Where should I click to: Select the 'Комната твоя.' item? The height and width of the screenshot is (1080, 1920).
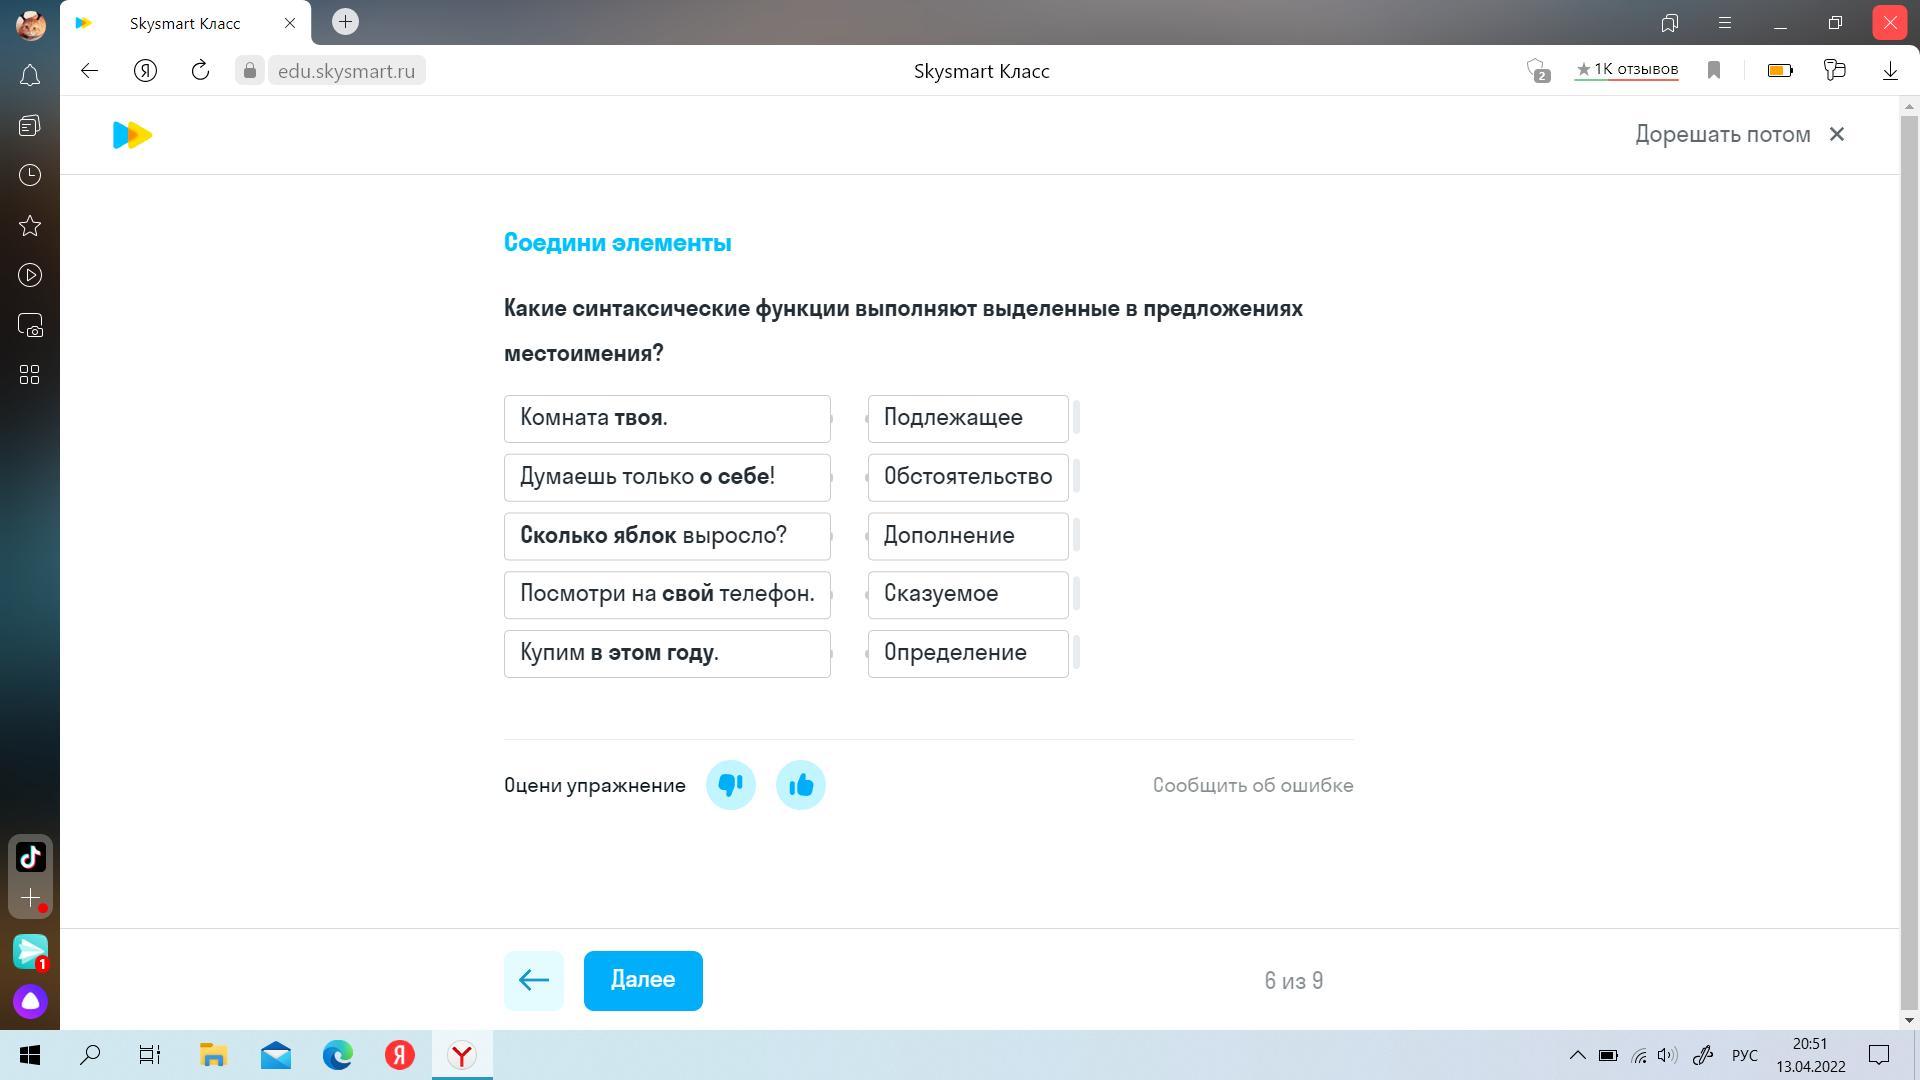tap(667, 418)
